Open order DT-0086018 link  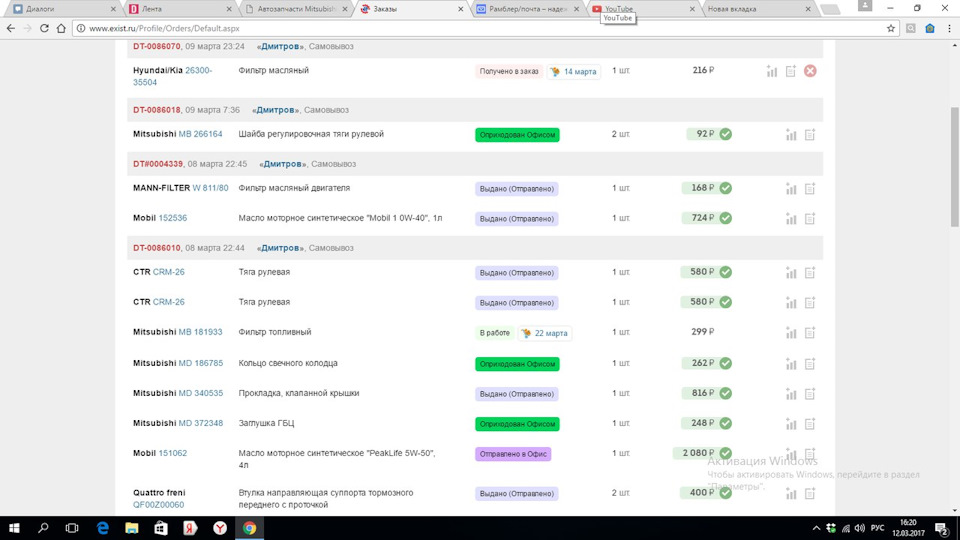point(157,110)
